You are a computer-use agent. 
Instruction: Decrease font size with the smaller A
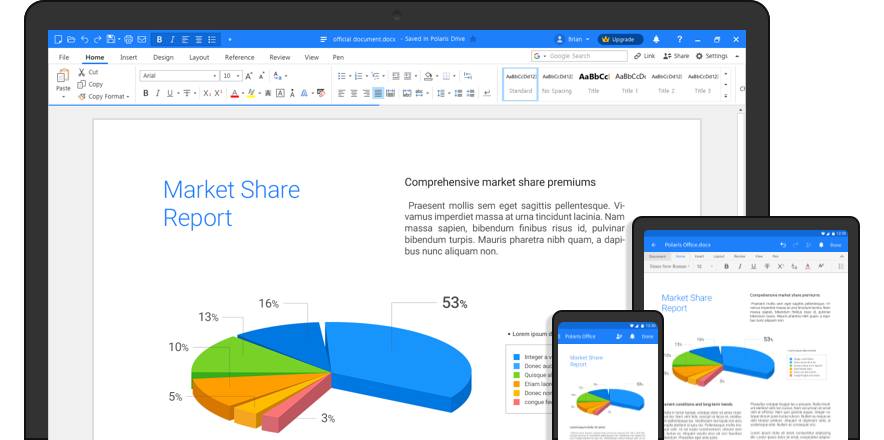[x=262, y=76]
